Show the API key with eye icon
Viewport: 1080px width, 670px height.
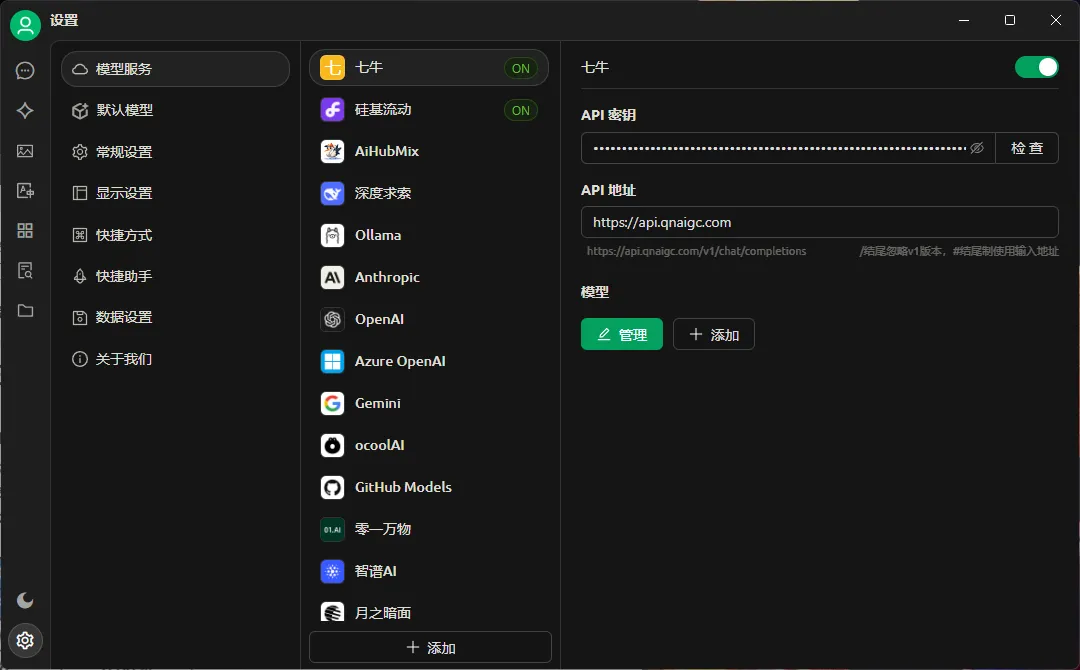click(x=977, y=148)
